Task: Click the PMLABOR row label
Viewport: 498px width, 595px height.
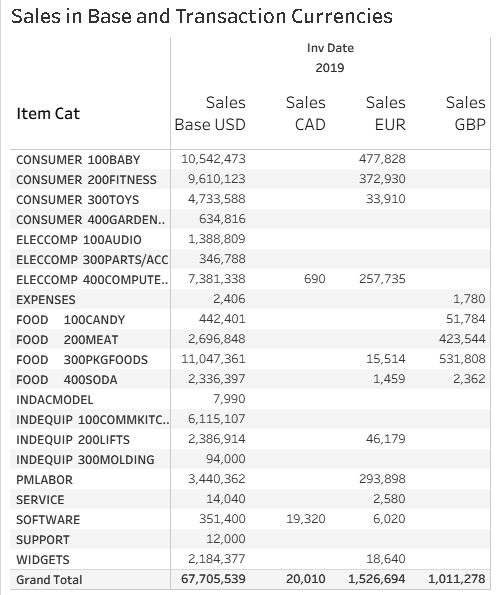Action: click(x=44, y=480)
